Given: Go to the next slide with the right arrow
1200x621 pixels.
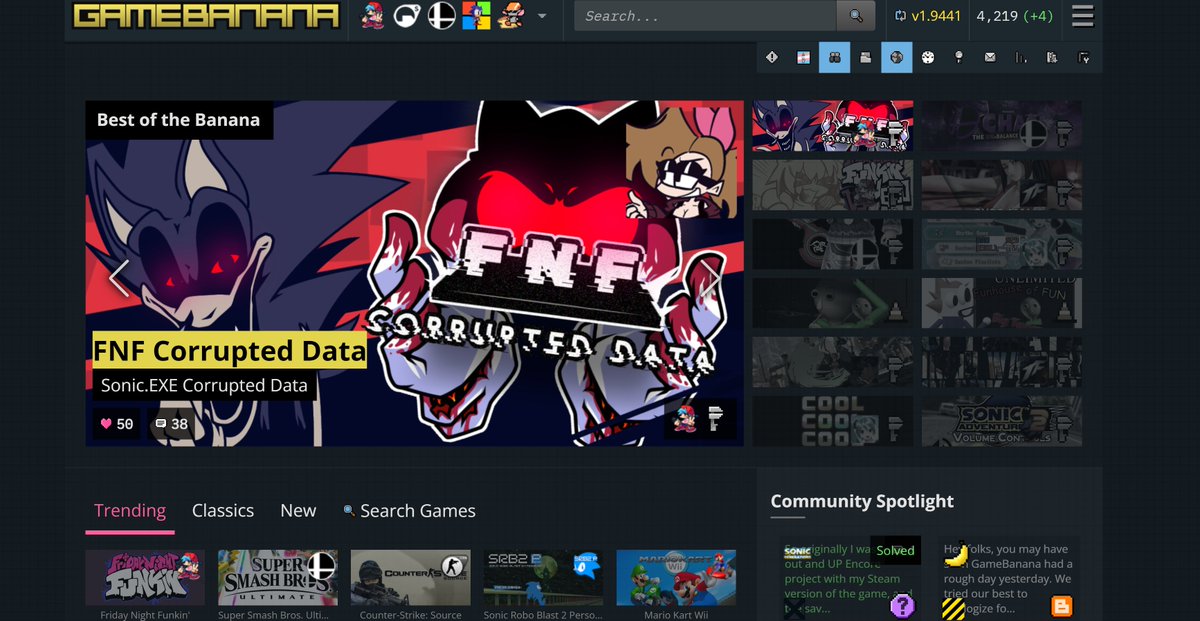Looking at the screenshot, I should 711,278.
